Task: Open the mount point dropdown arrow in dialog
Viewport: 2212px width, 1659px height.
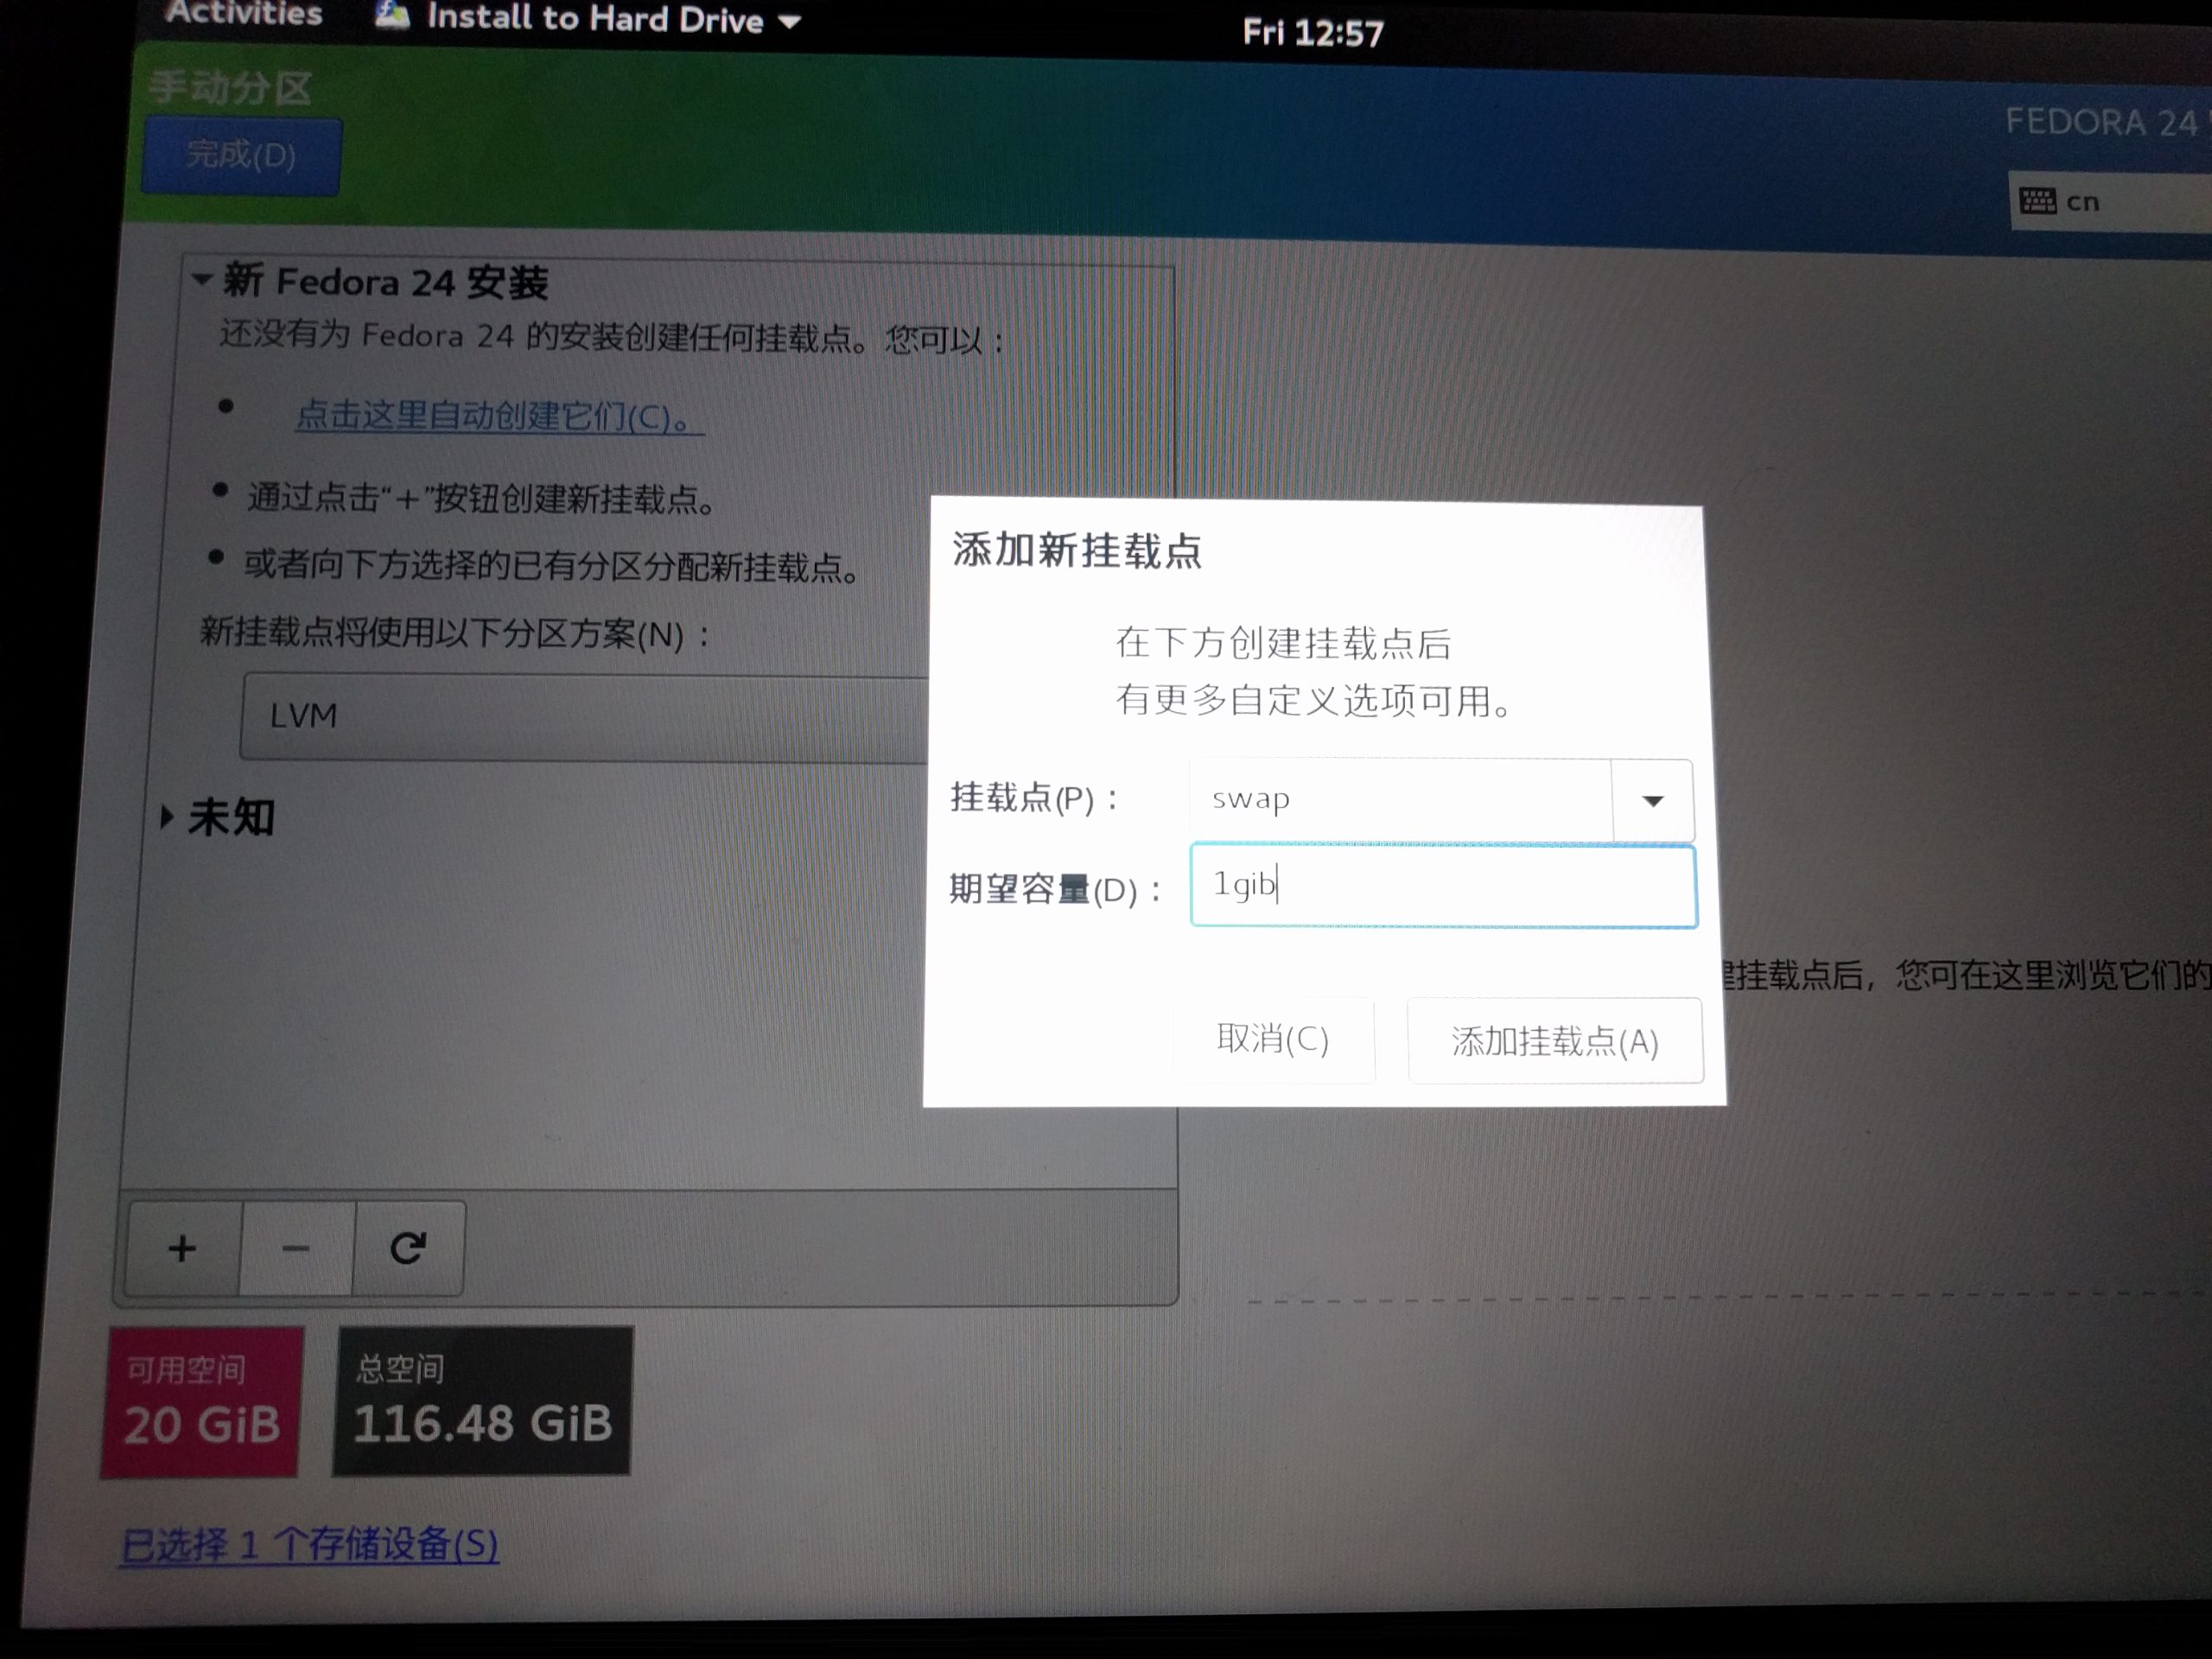Action: point(1652,800)
